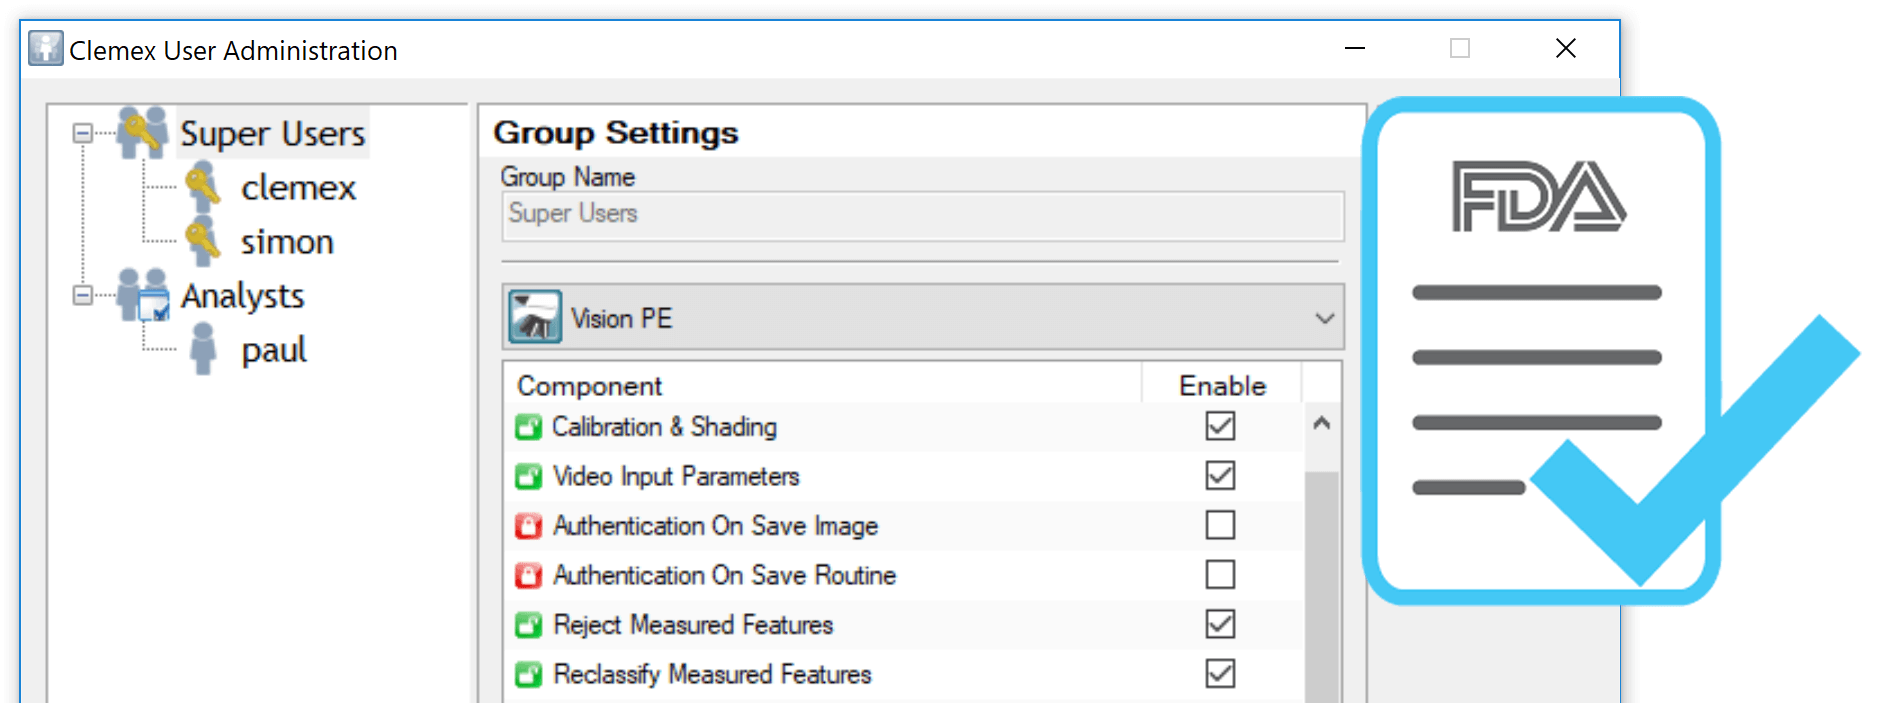Select the Analysts group in tree
The width and height of the screenshot is (1887, 703).
tap(242, 296)
